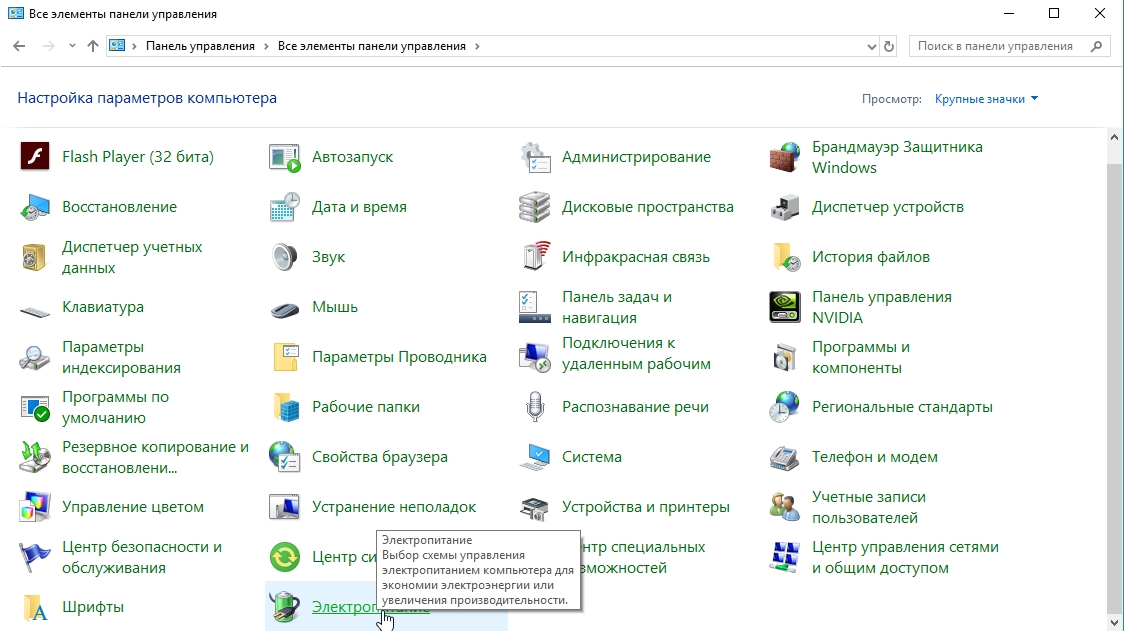
Task: Open the recent locations dropdown arrow
Action: click(x=72, y=46)
